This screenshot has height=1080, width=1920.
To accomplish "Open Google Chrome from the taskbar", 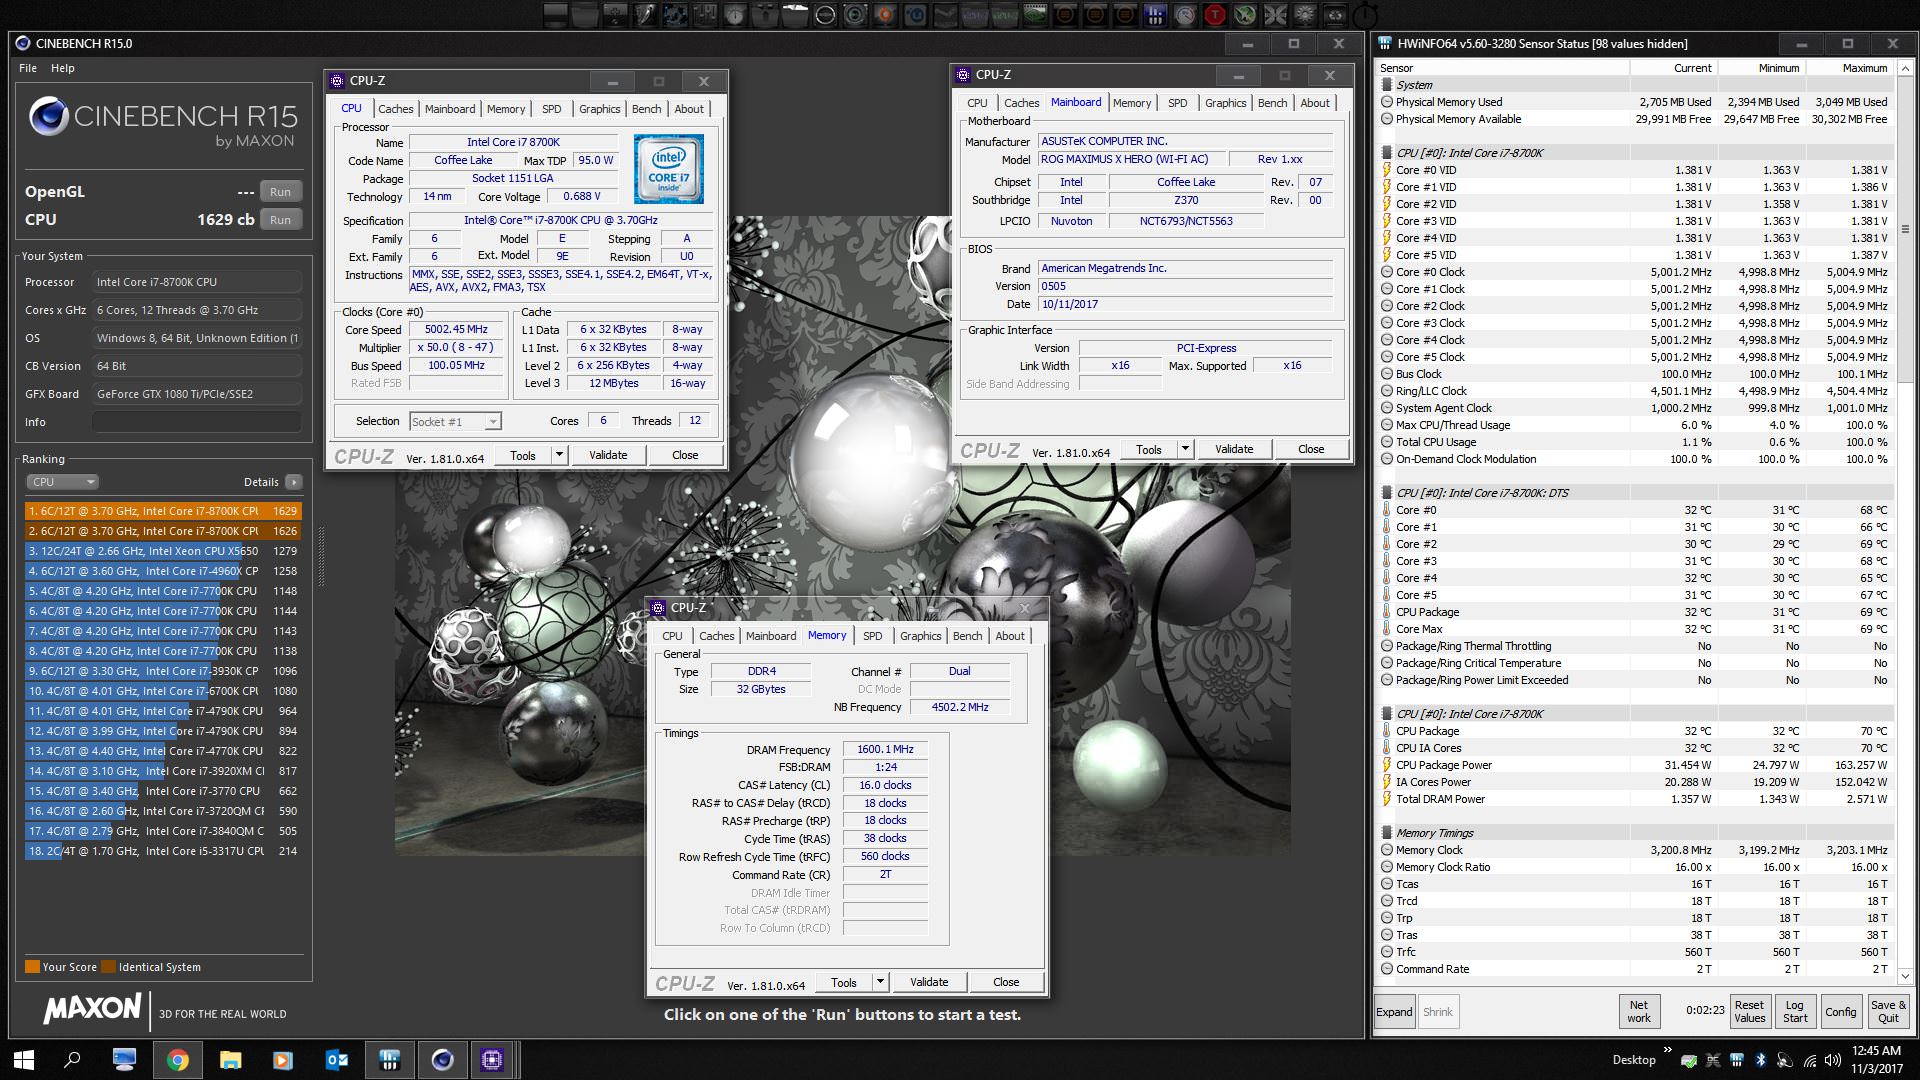I will [177, 1060].
